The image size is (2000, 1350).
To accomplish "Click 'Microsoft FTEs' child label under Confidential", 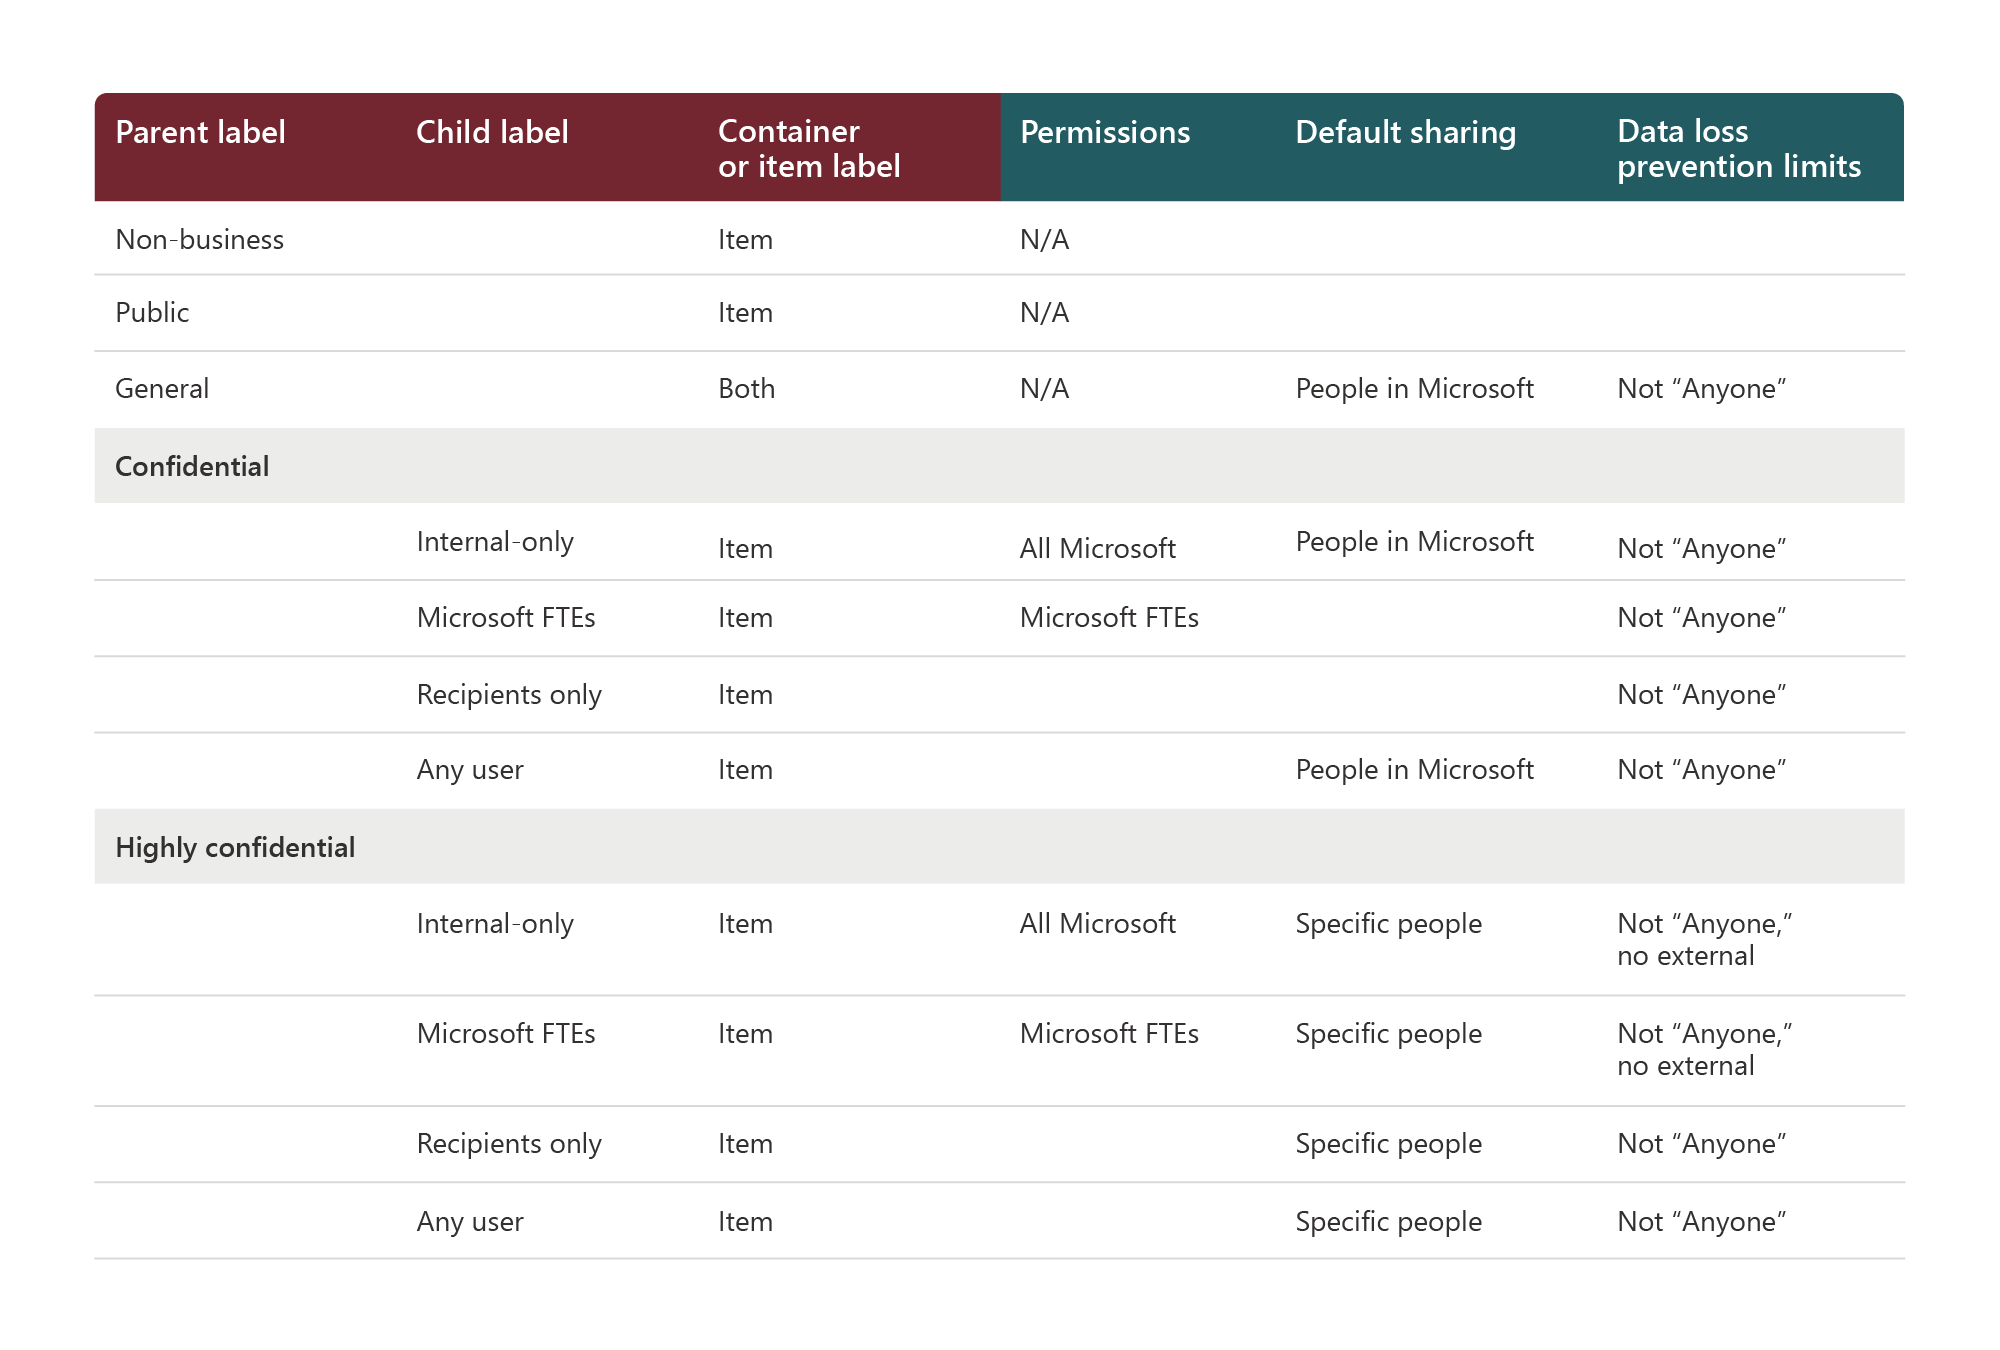I will point(506,618).
